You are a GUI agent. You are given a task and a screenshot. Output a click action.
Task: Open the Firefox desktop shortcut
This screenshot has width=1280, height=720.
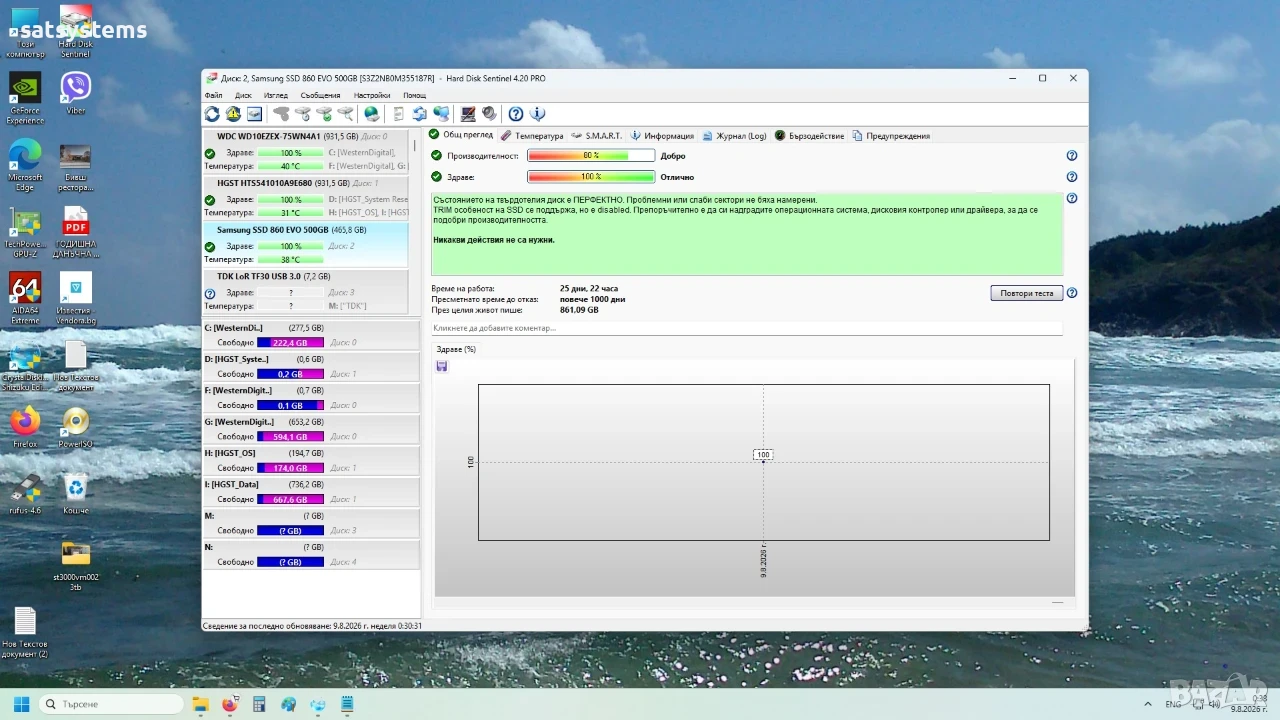25,428
